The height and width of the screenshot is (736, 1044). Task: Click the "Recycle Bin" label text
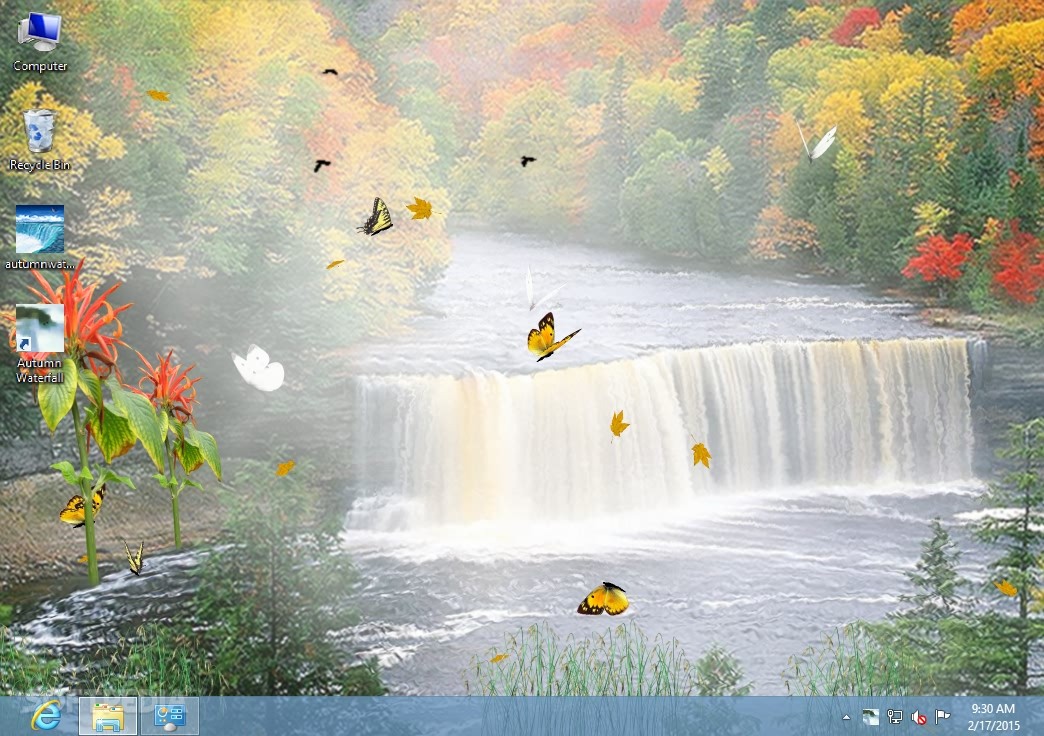(x=40, y=165)
